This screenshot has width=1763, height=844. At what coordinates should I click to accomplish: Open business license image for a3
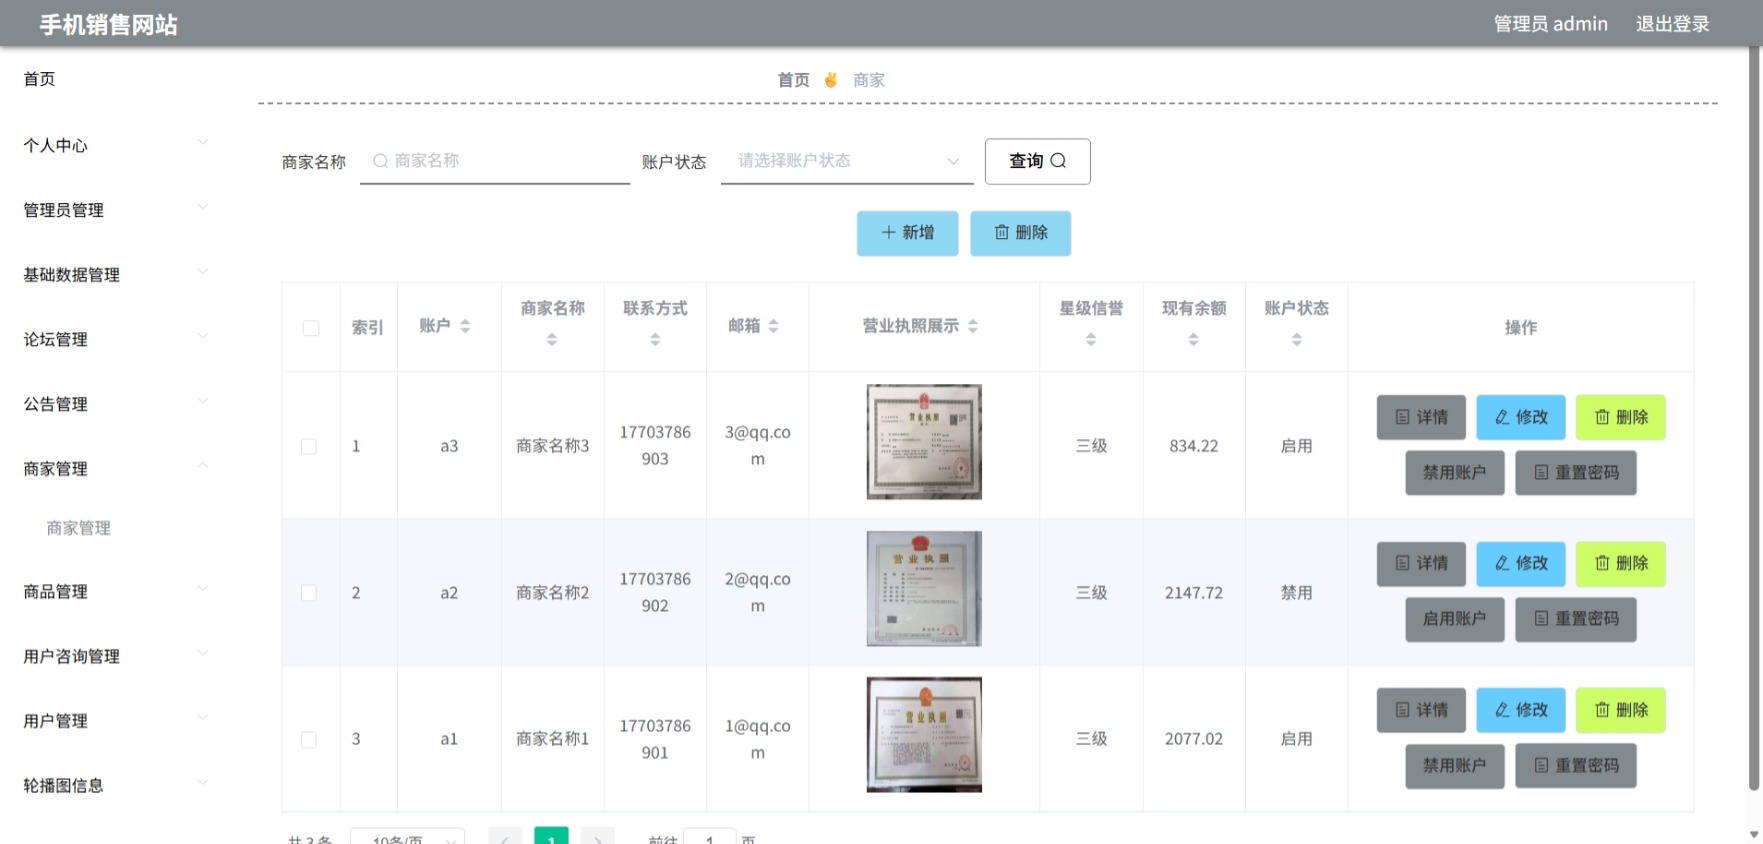[x=924, y=442]
